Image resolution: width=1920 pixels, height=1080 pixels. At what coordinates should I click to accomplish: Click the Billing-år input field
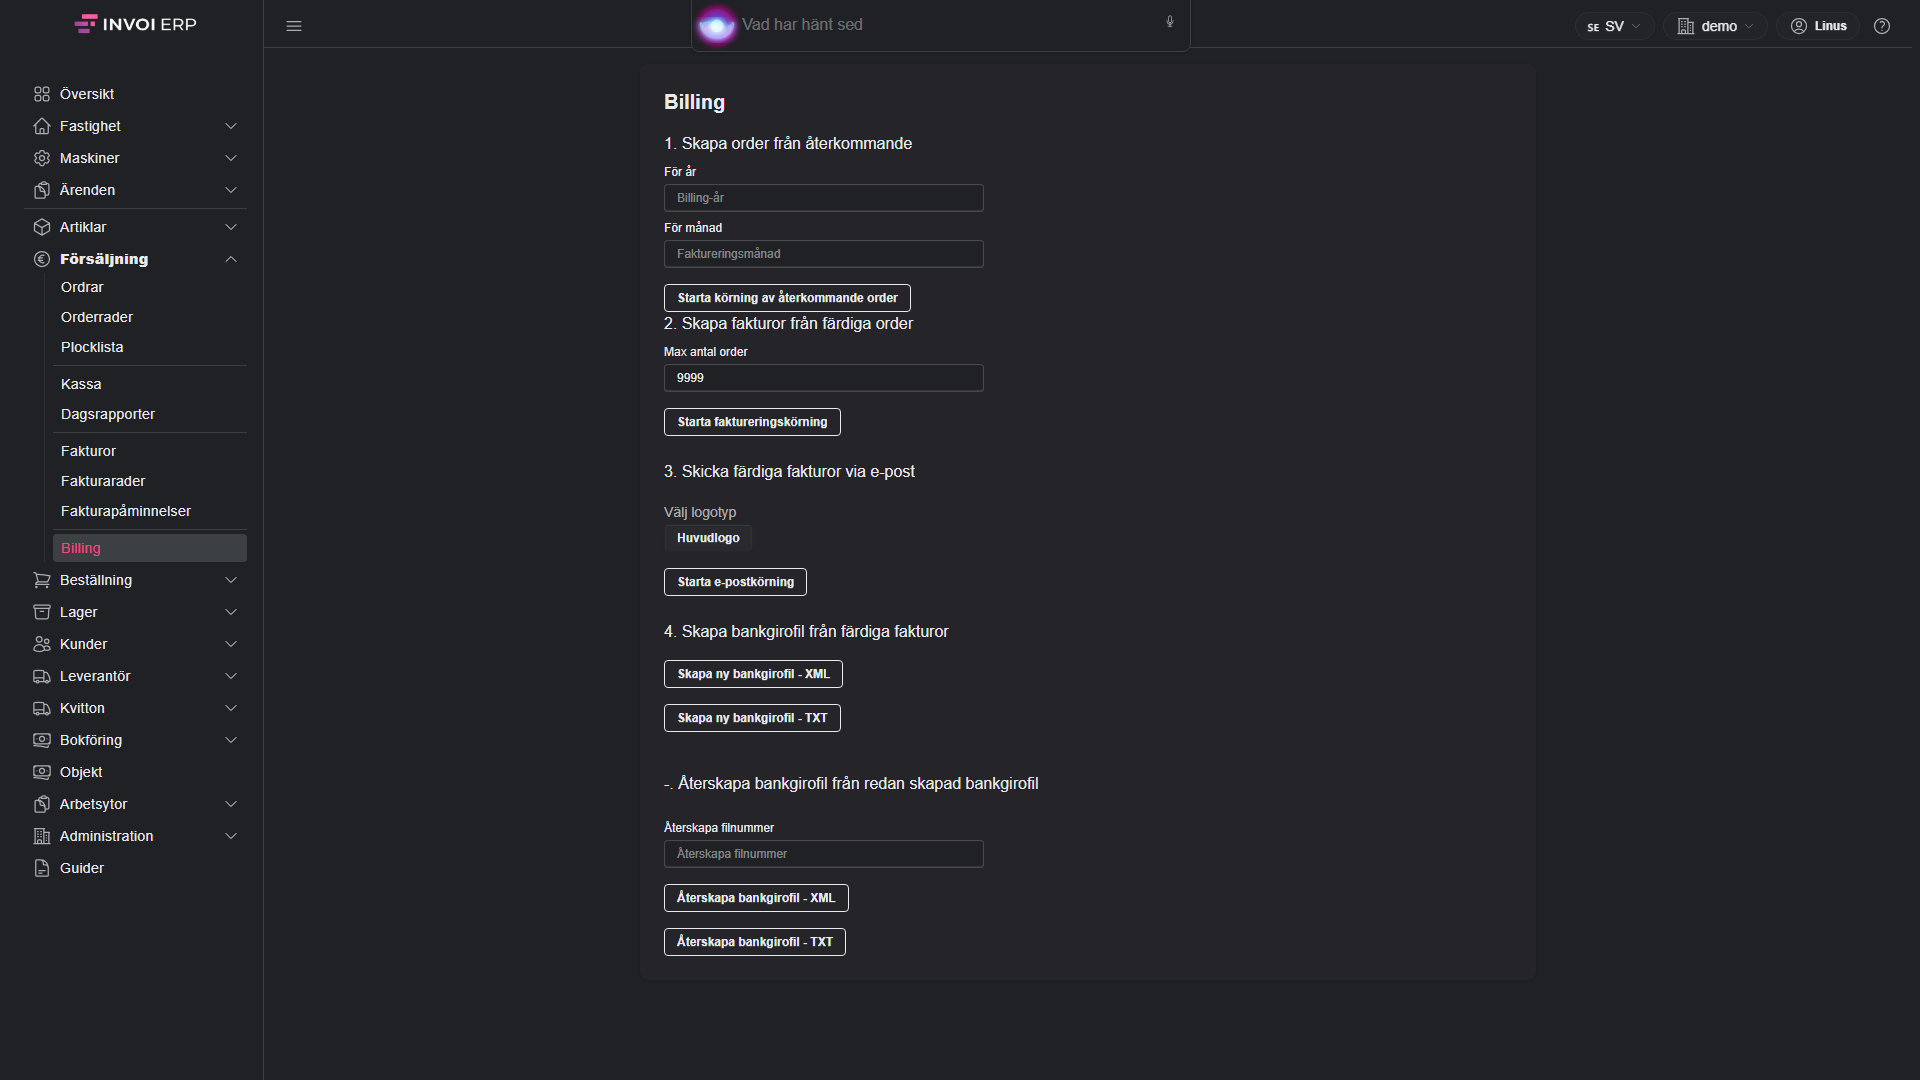point(824,198)
